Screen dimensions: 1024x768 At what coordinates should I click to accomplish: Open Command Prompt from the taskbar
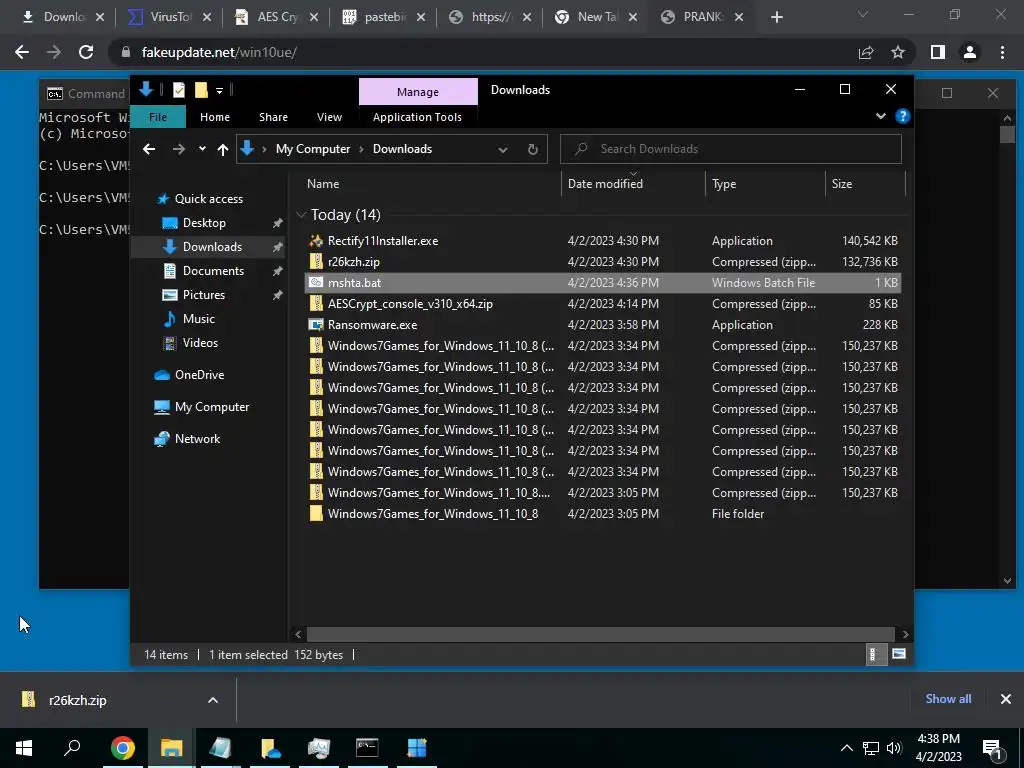pyautogui.click(x=367, y=748)
